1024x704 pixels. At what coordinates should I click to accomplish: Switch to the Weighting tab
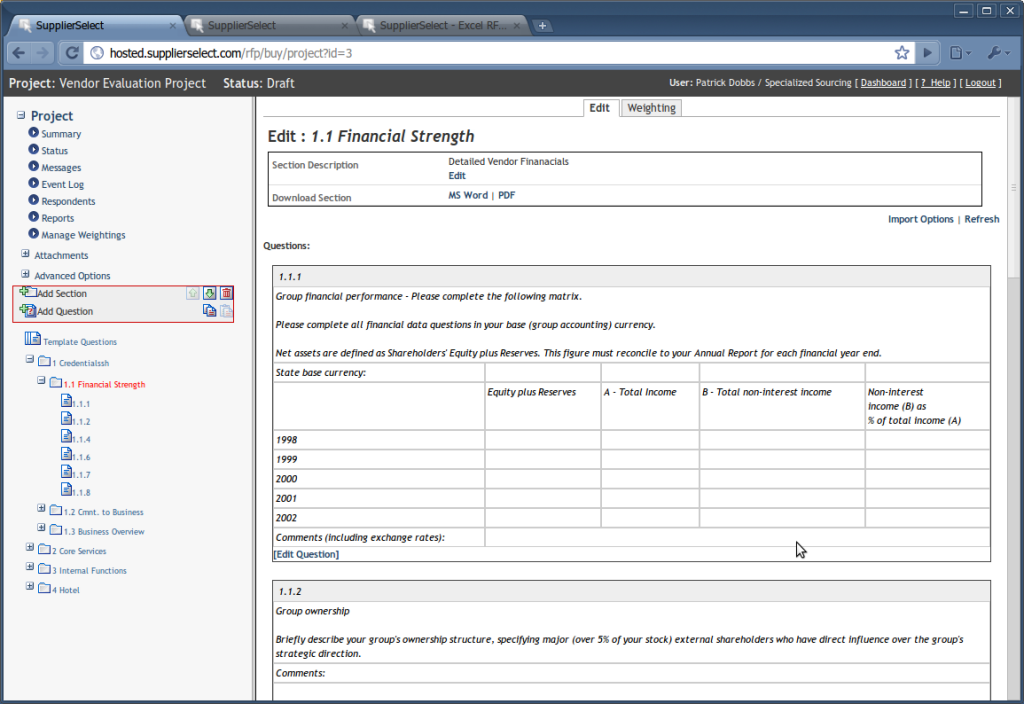(x=651, y=107)
